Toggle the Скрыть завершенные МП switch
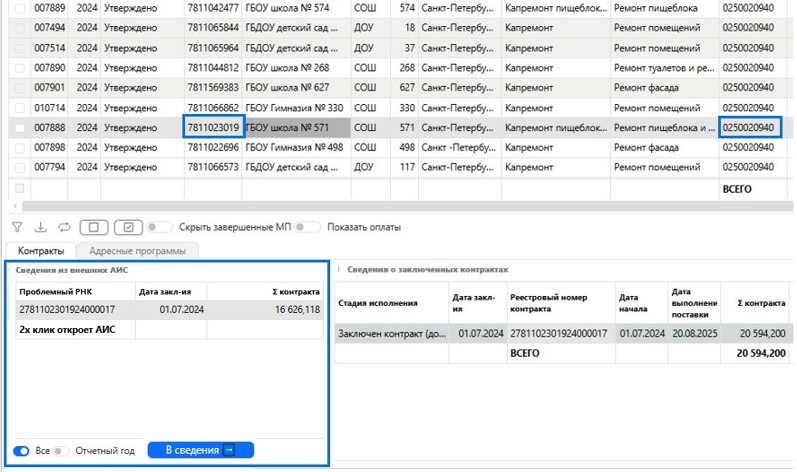This screenshot has width=797, height=472. pyautogui.click(x=160, y=227)
